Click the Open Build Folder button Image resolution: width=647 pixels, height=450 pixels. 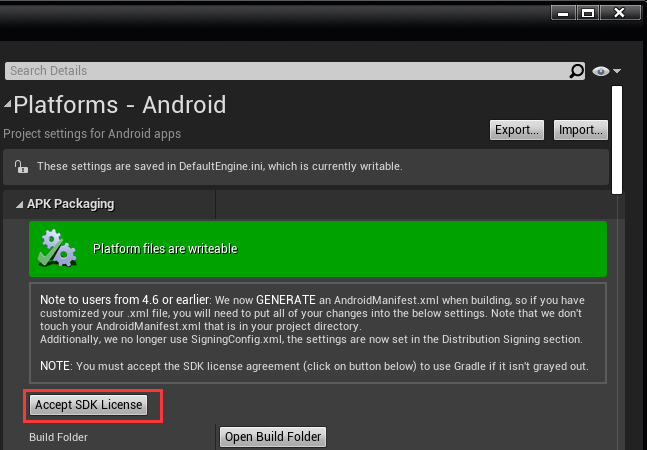(273, 437)
